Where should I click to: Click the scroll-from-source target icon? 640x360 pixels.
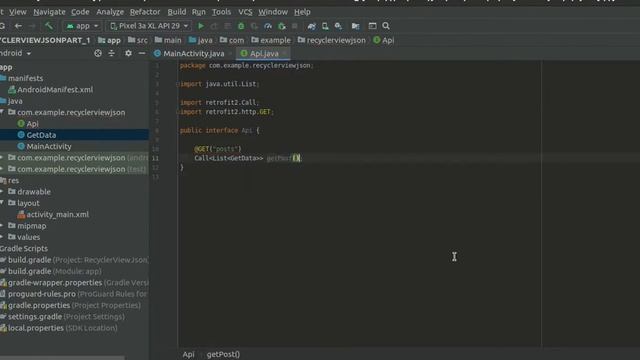[98, 53]
